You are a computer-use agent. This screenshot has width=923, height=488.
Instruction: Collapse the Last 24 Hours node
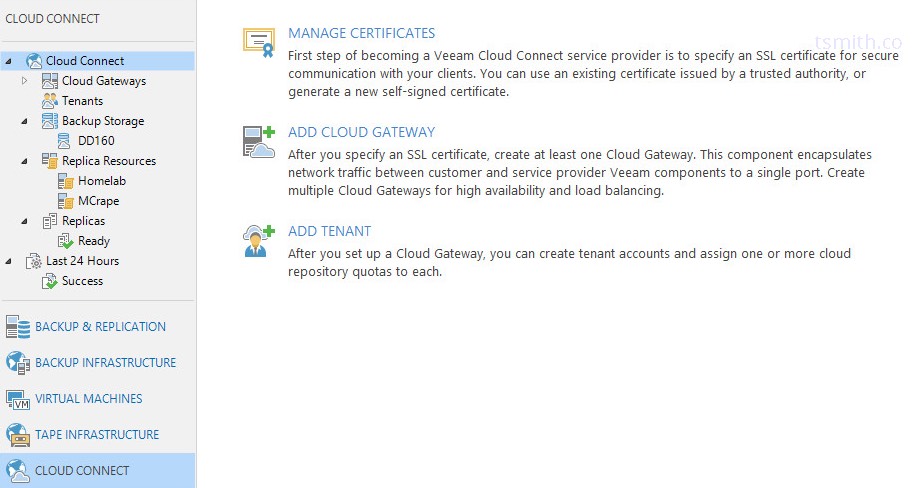[x=9, y=261]
